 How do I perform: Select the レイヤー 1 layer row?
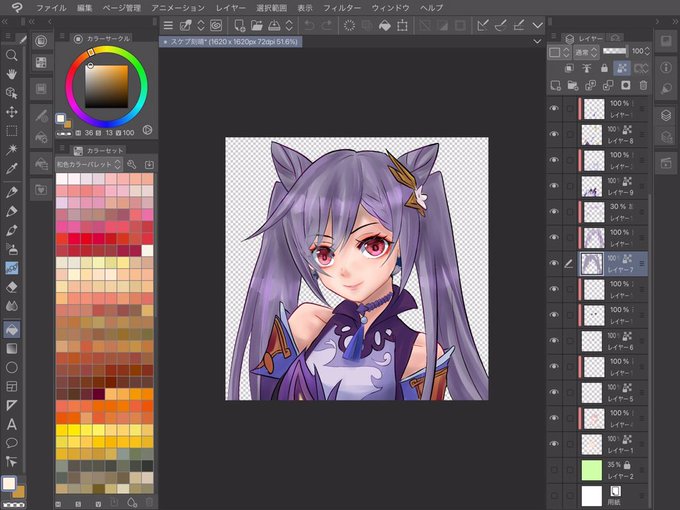point(598,444)
